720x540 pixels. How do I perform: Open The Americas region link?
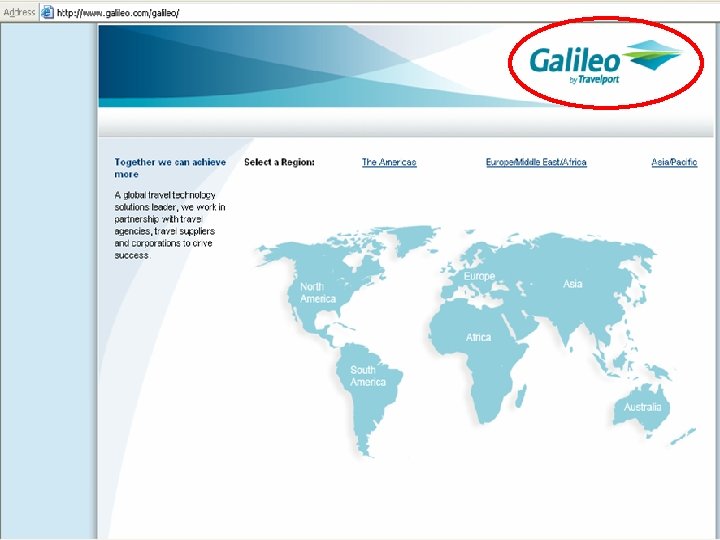coord(389,162)
